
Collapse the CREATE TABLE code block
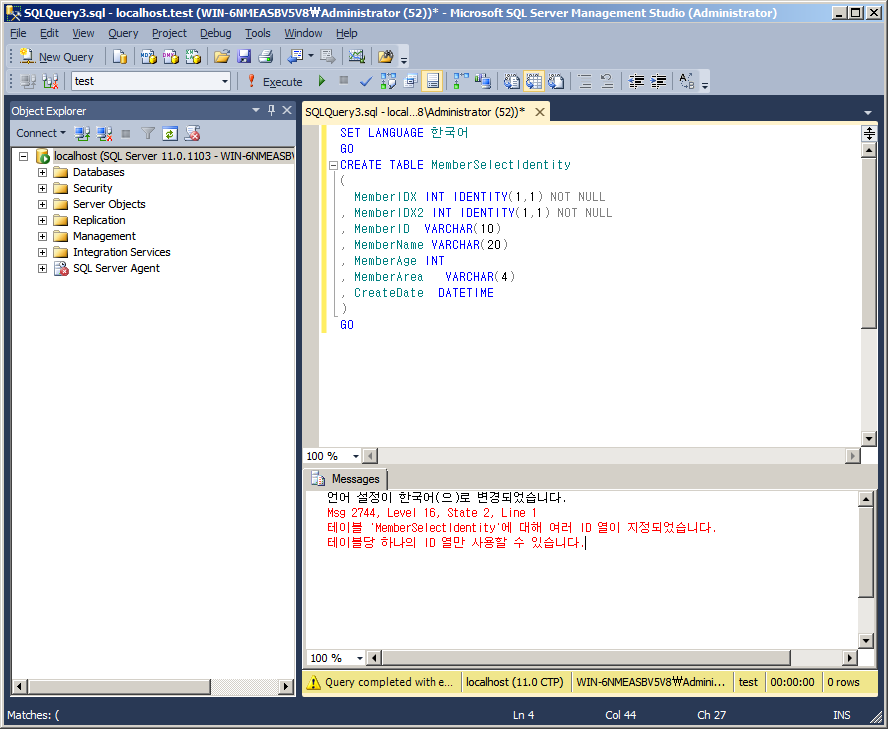point(334,165)
